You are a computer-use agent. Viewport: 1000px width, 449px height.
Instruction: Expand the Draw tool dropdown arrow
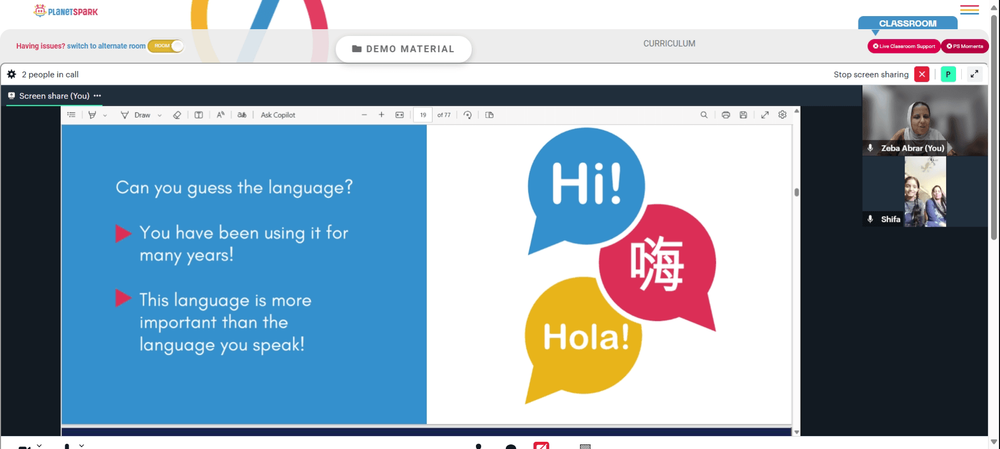tap(159, 115)
